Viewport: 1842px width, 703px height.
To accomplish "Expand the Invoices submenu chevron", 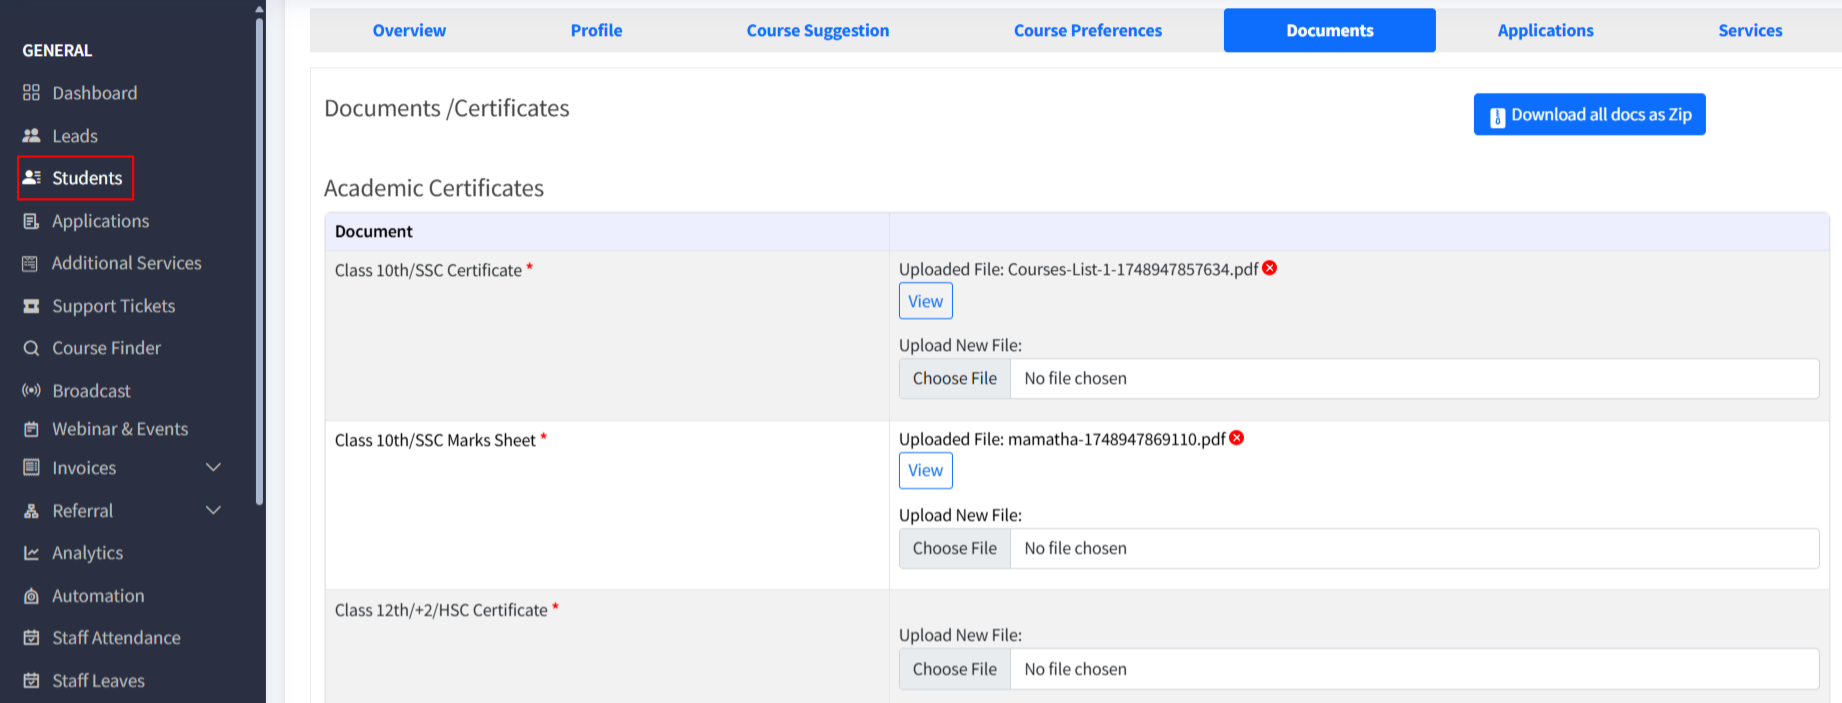I will [213, 467].
